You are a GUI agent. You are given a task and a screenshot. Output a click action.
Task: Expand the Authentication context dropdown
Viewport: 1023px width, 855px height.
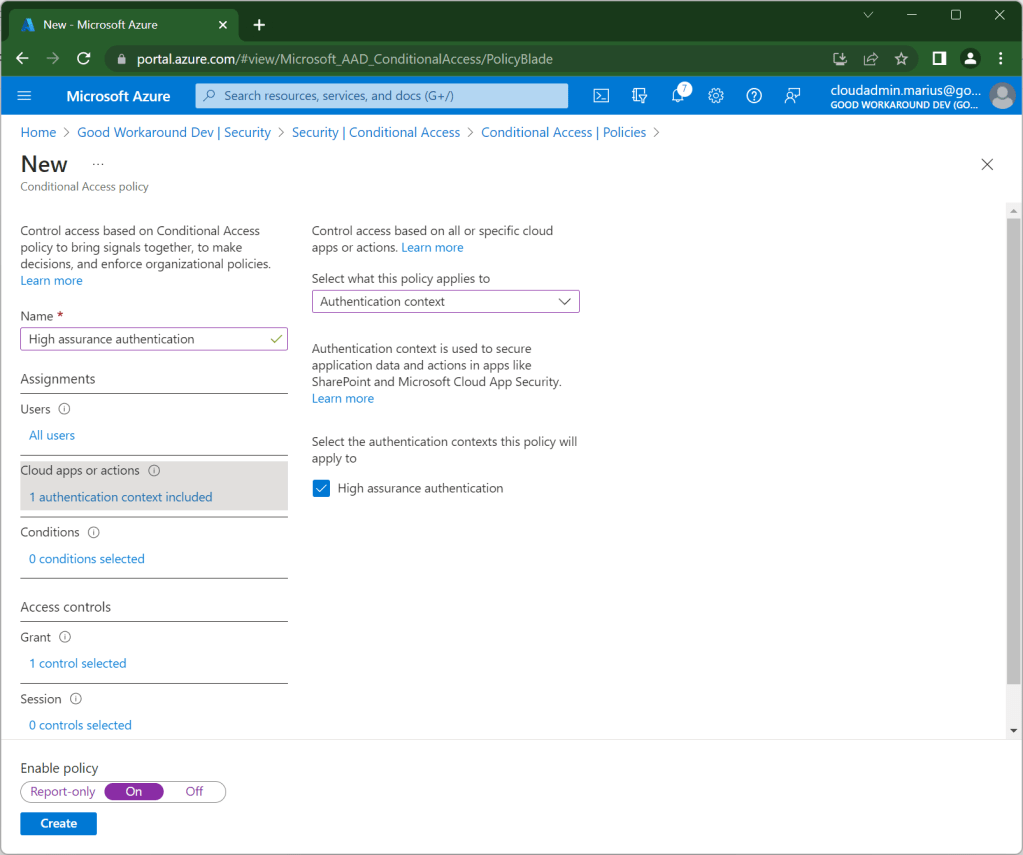click(445, 301)
